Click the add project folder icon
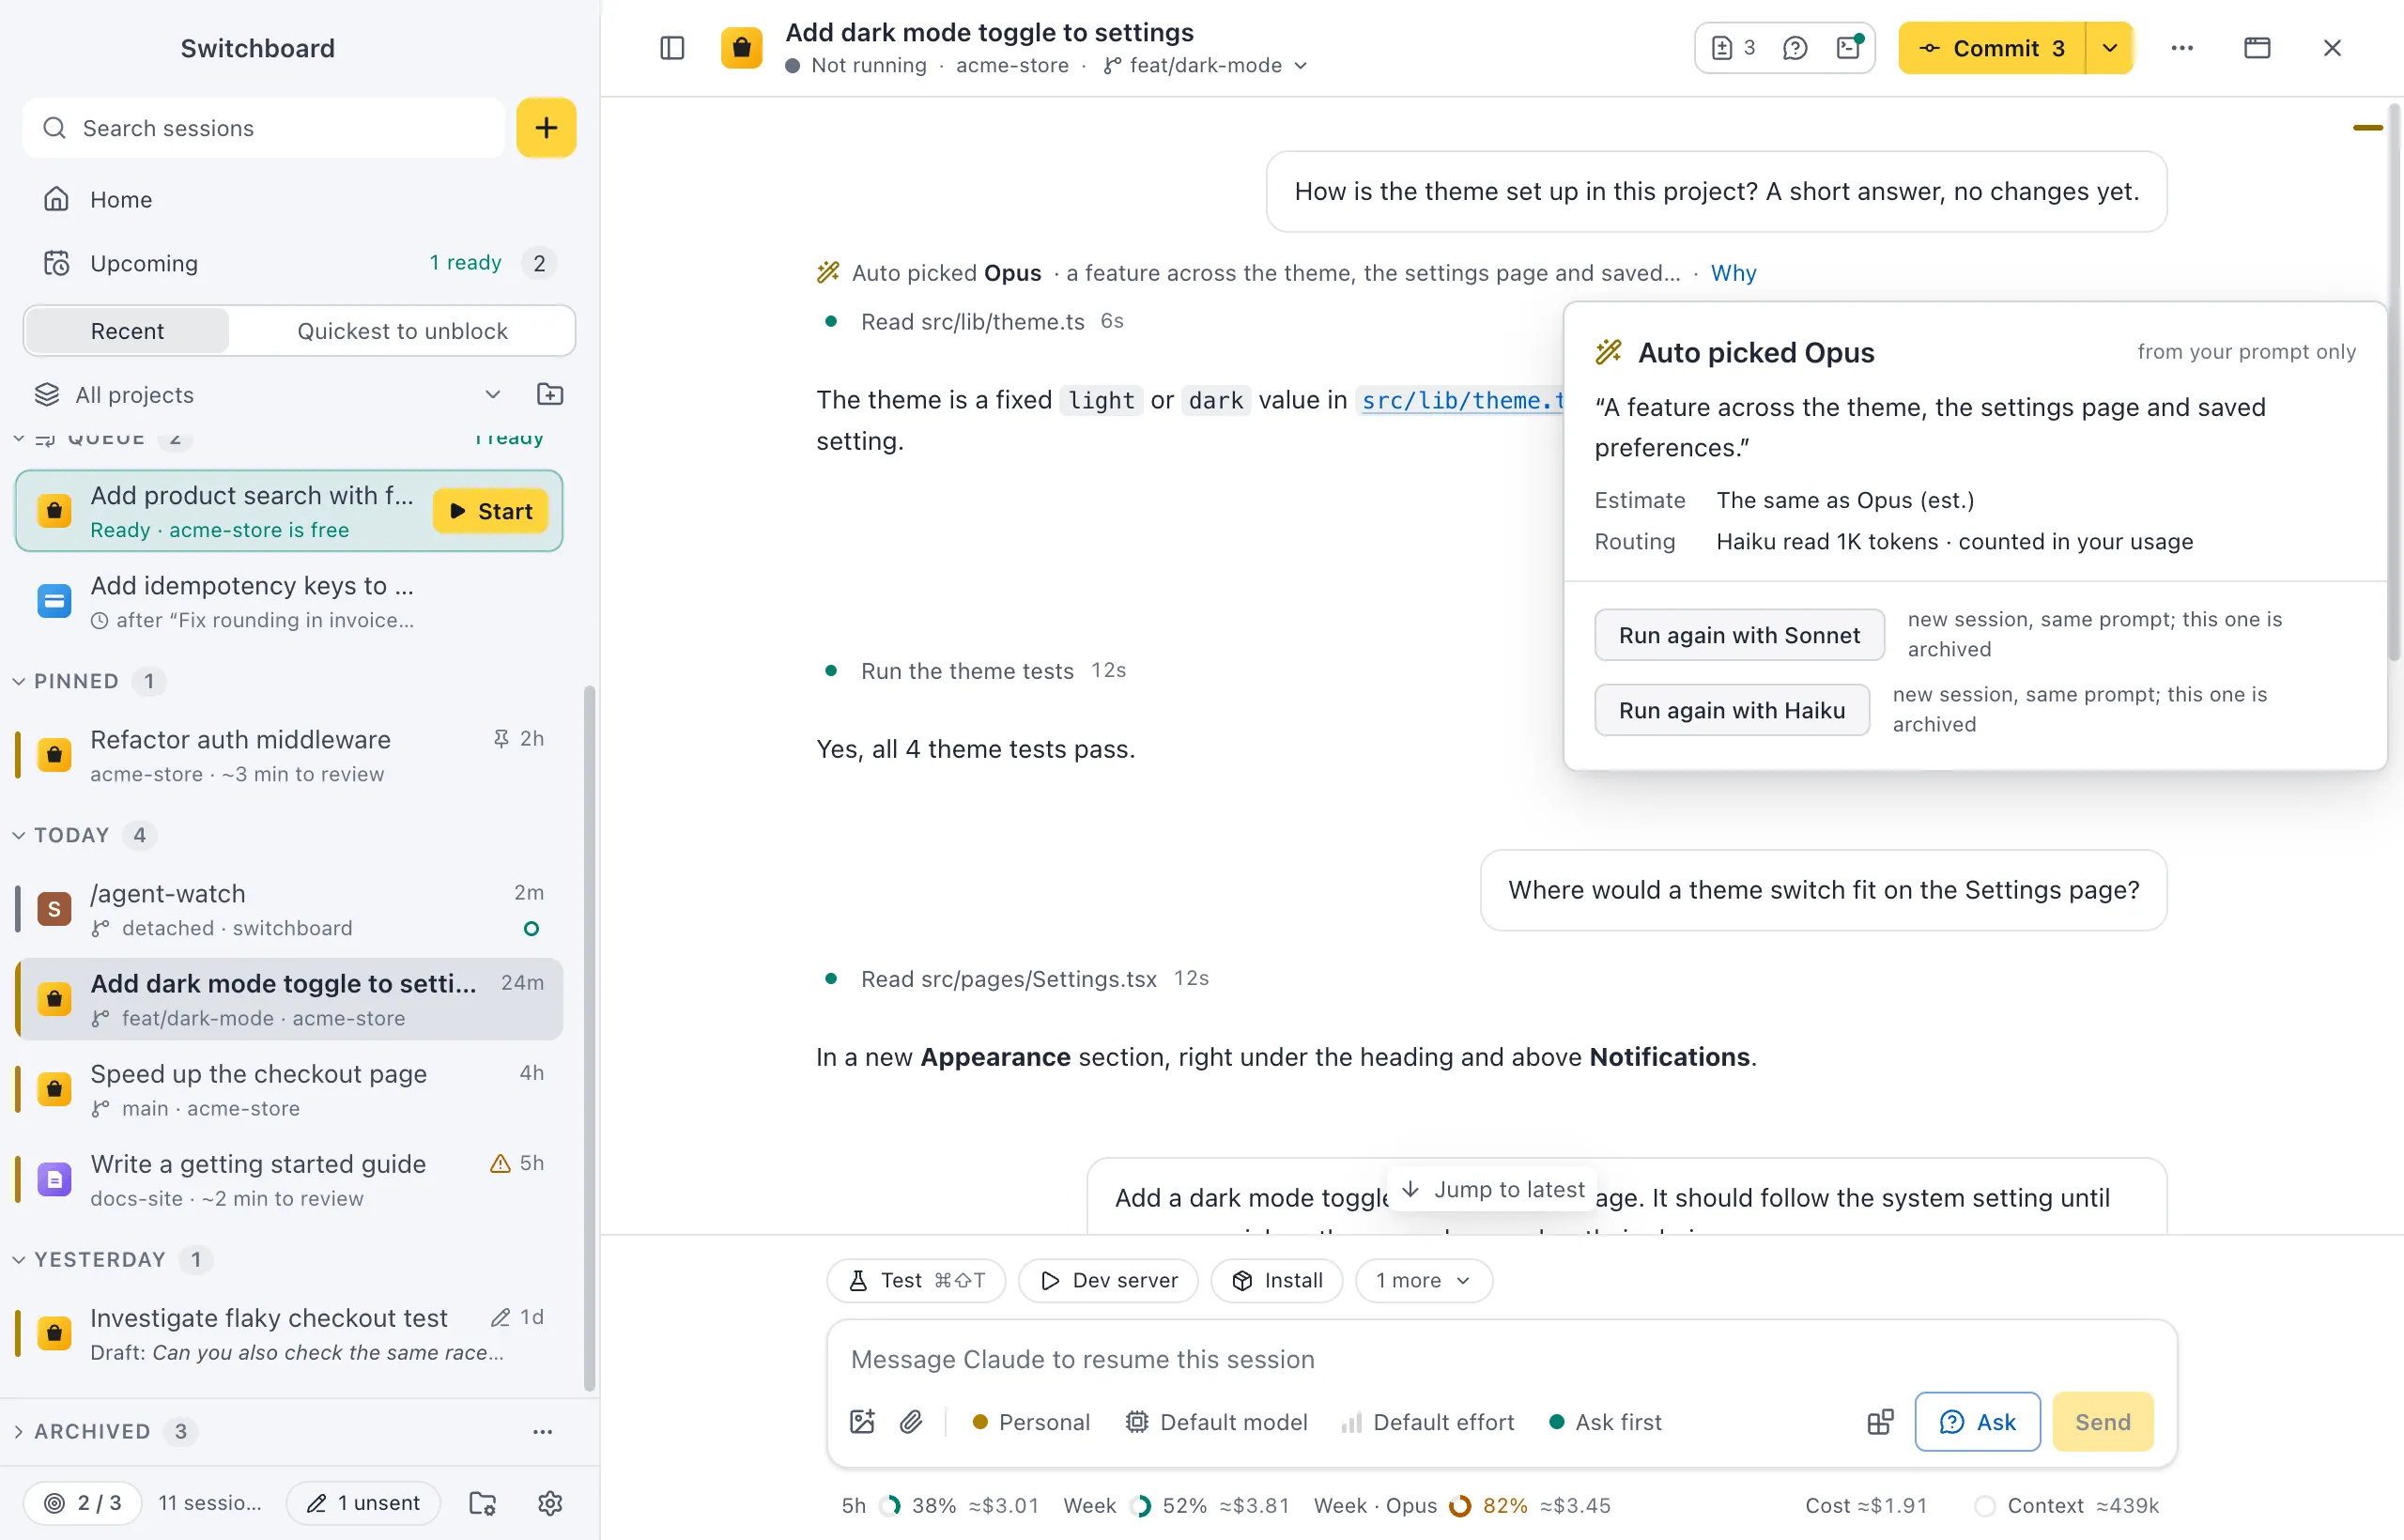 coord(550,394)
